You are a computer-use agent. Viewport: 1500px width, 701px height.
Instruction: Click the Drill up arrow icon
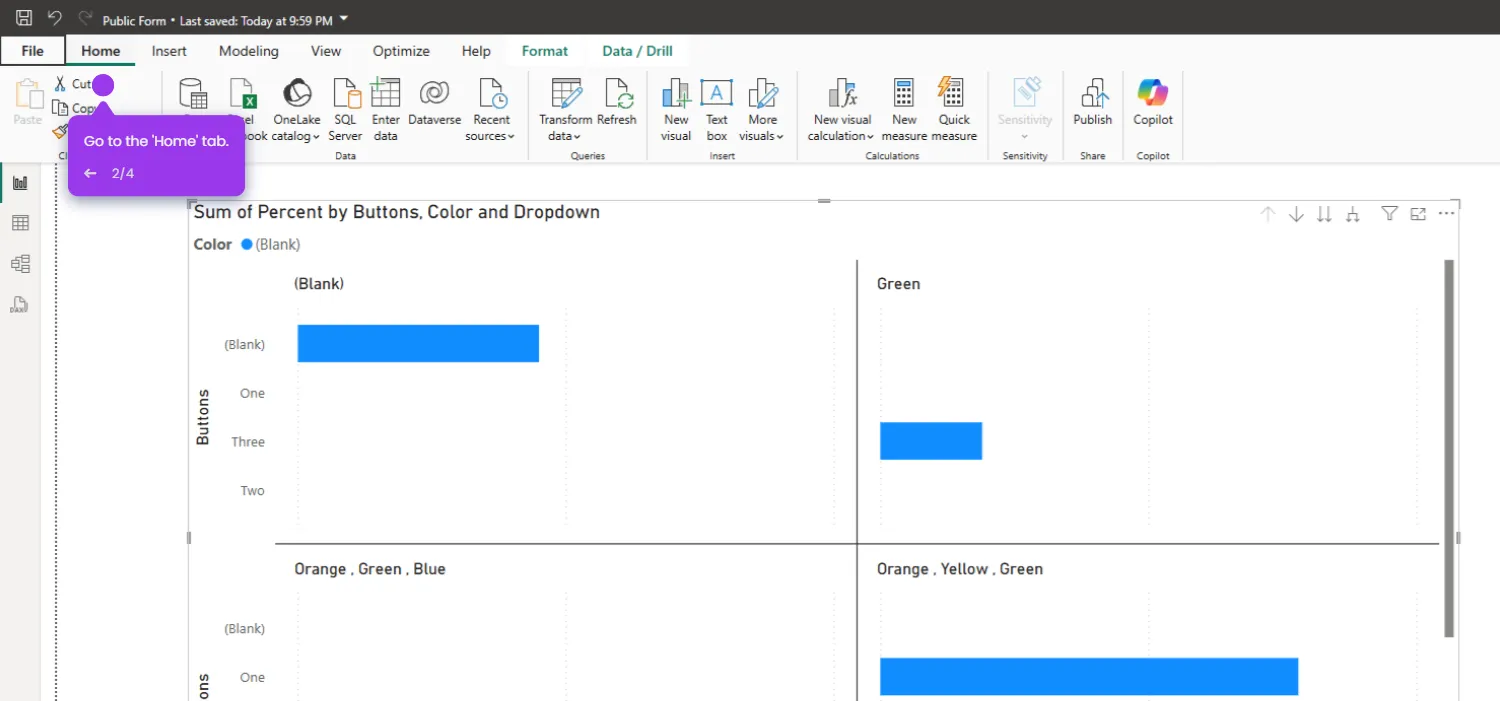(x=1268, y=214)
